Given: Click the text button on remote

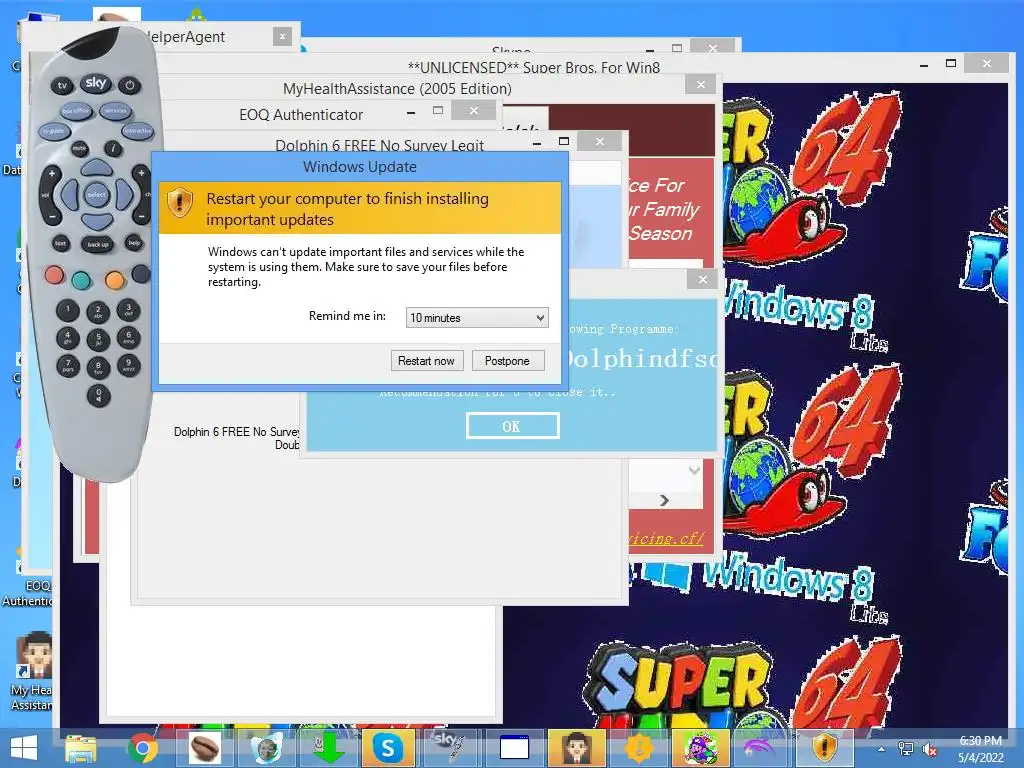Looking at the screenshot, I should click(61, 244).
